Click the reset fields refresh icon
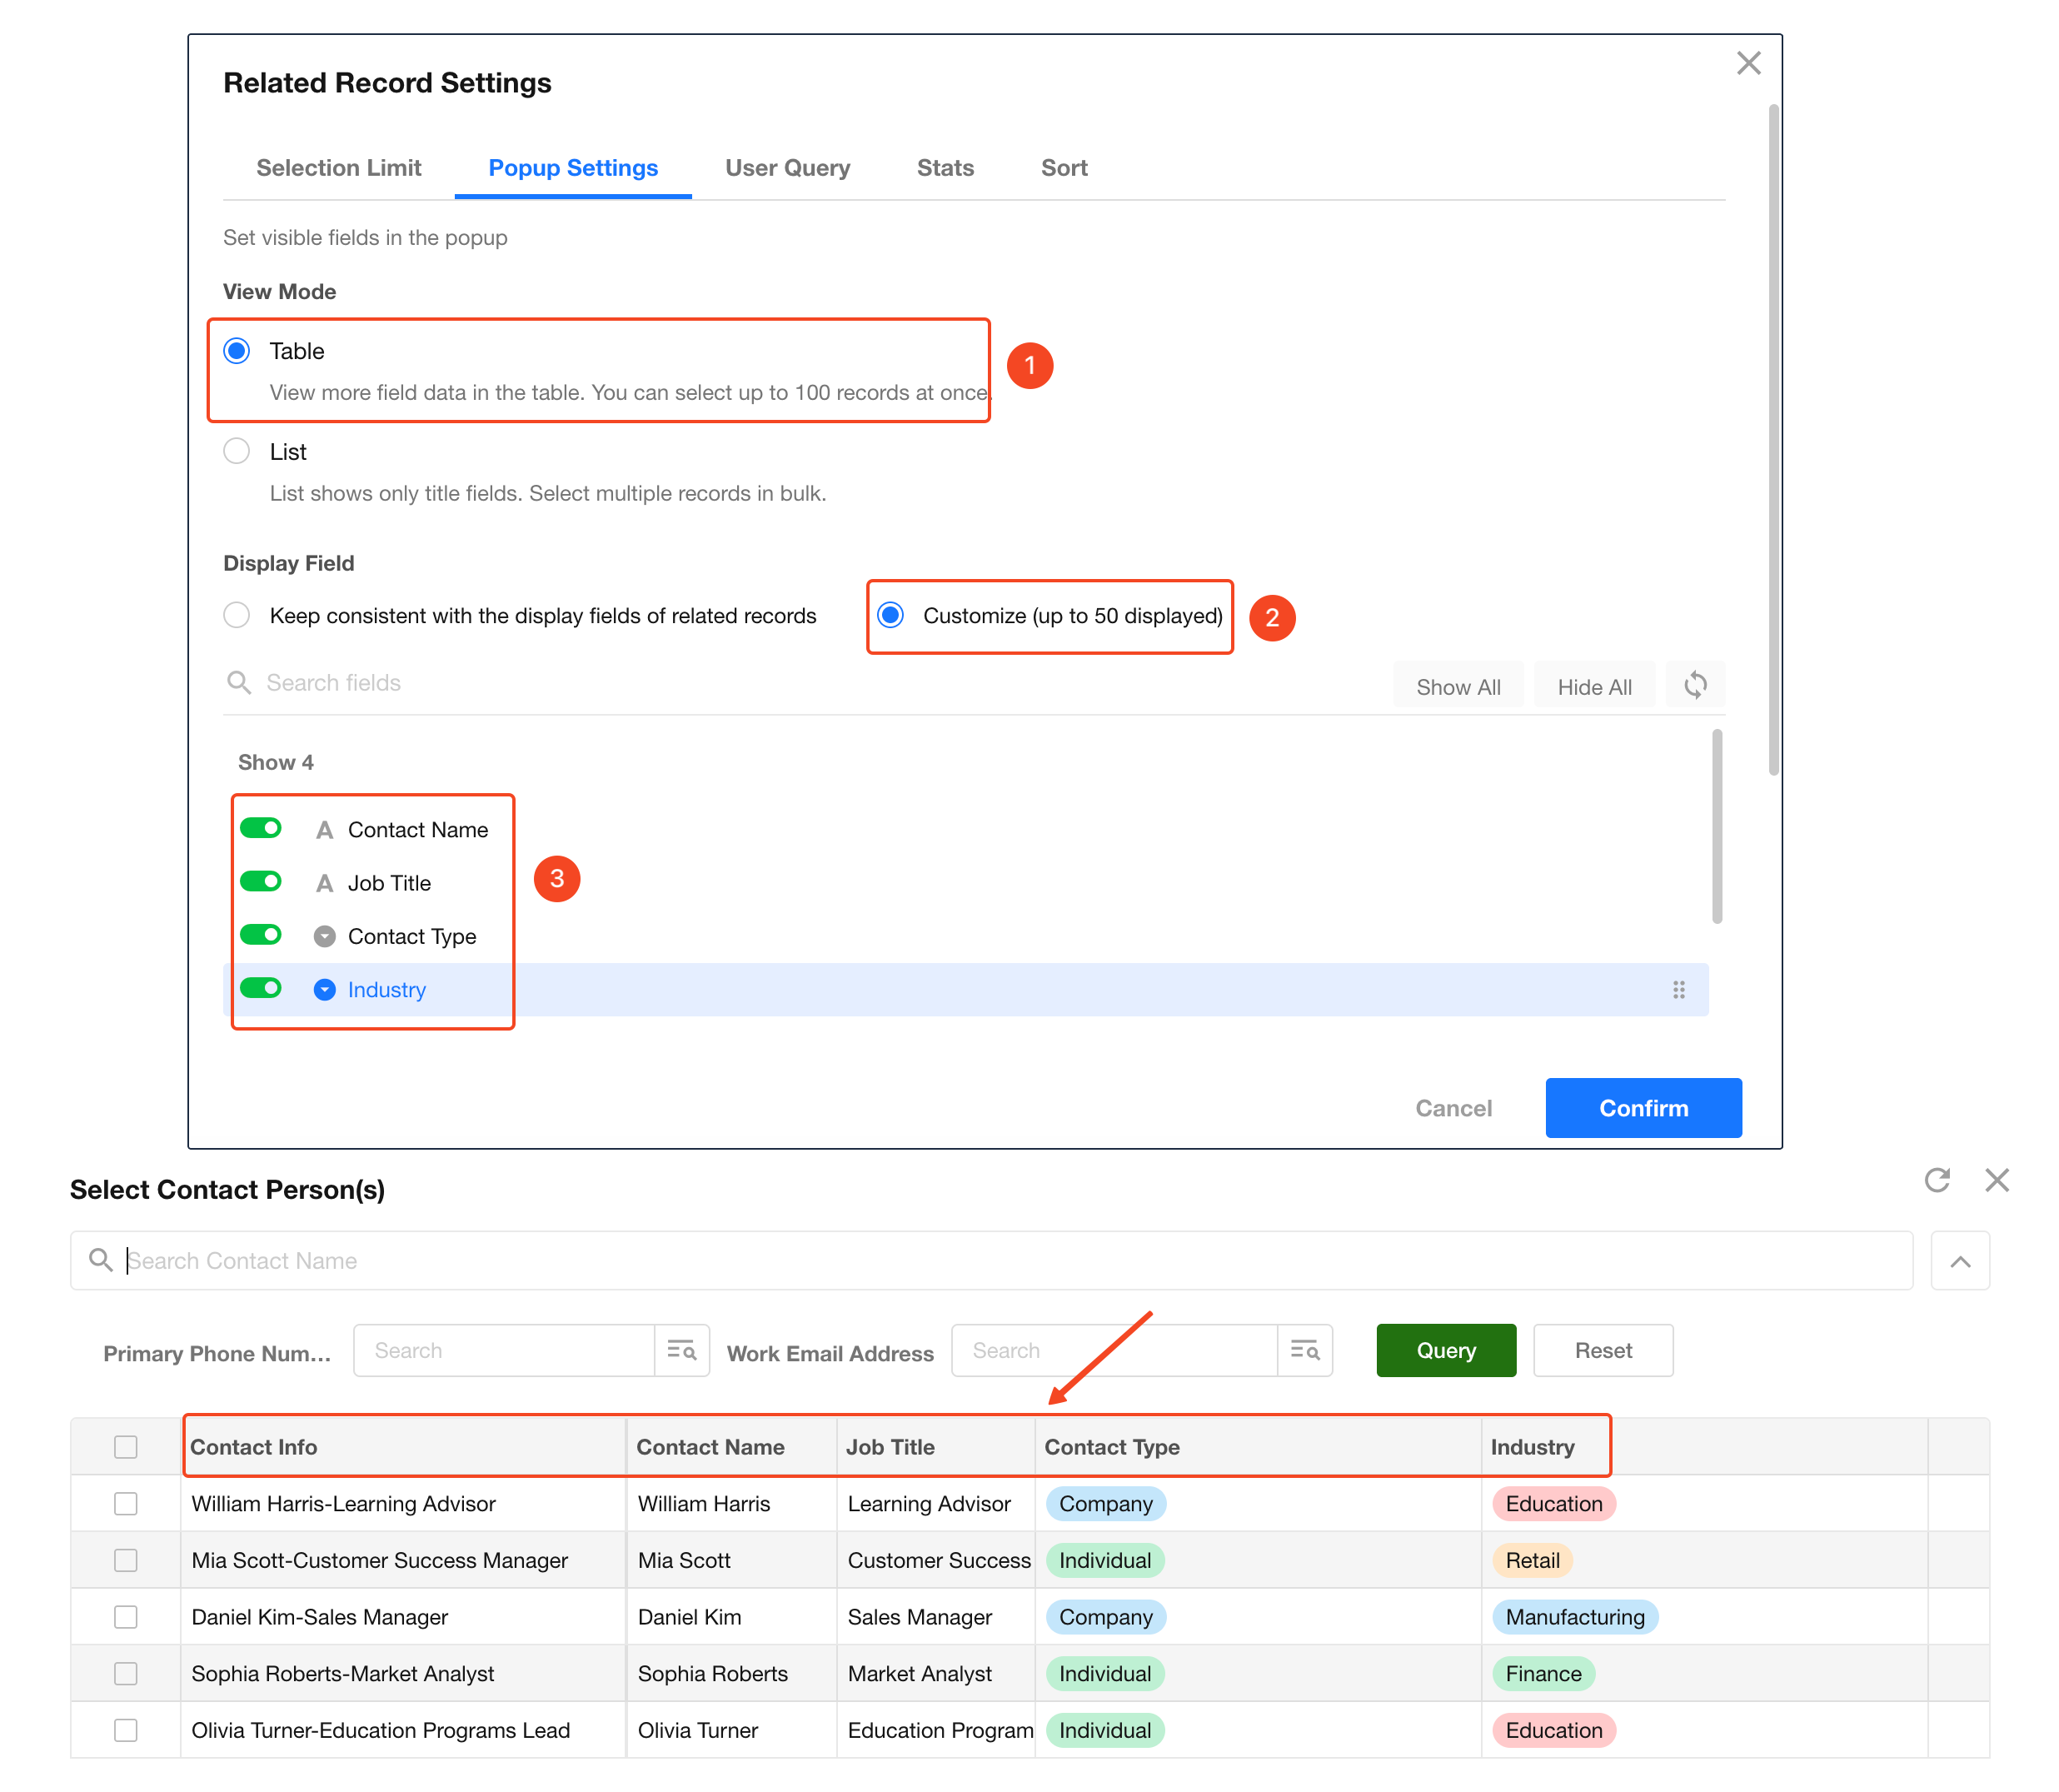The image size is (2059, 1792). [1694, 686]
